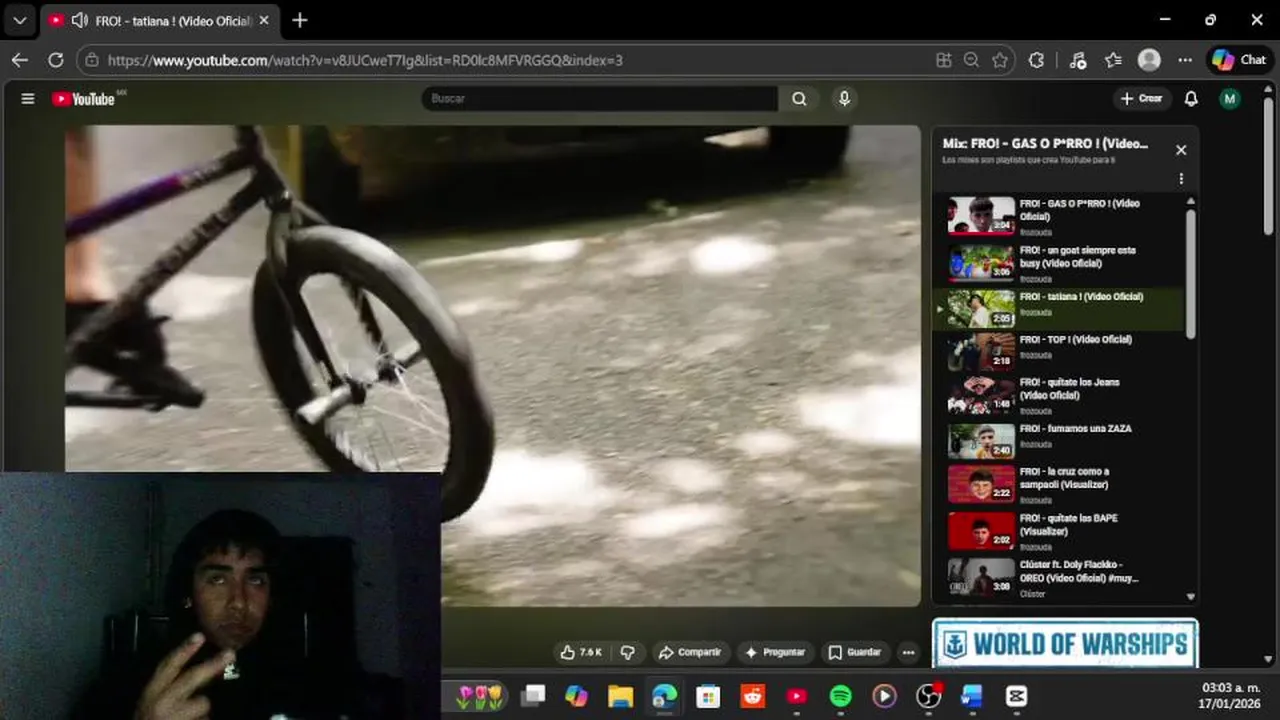Image resolution: width=1280 pixels, height=720 pixels.
Task: Open OBS Studio from the taskbar
Action: point(929,696)
